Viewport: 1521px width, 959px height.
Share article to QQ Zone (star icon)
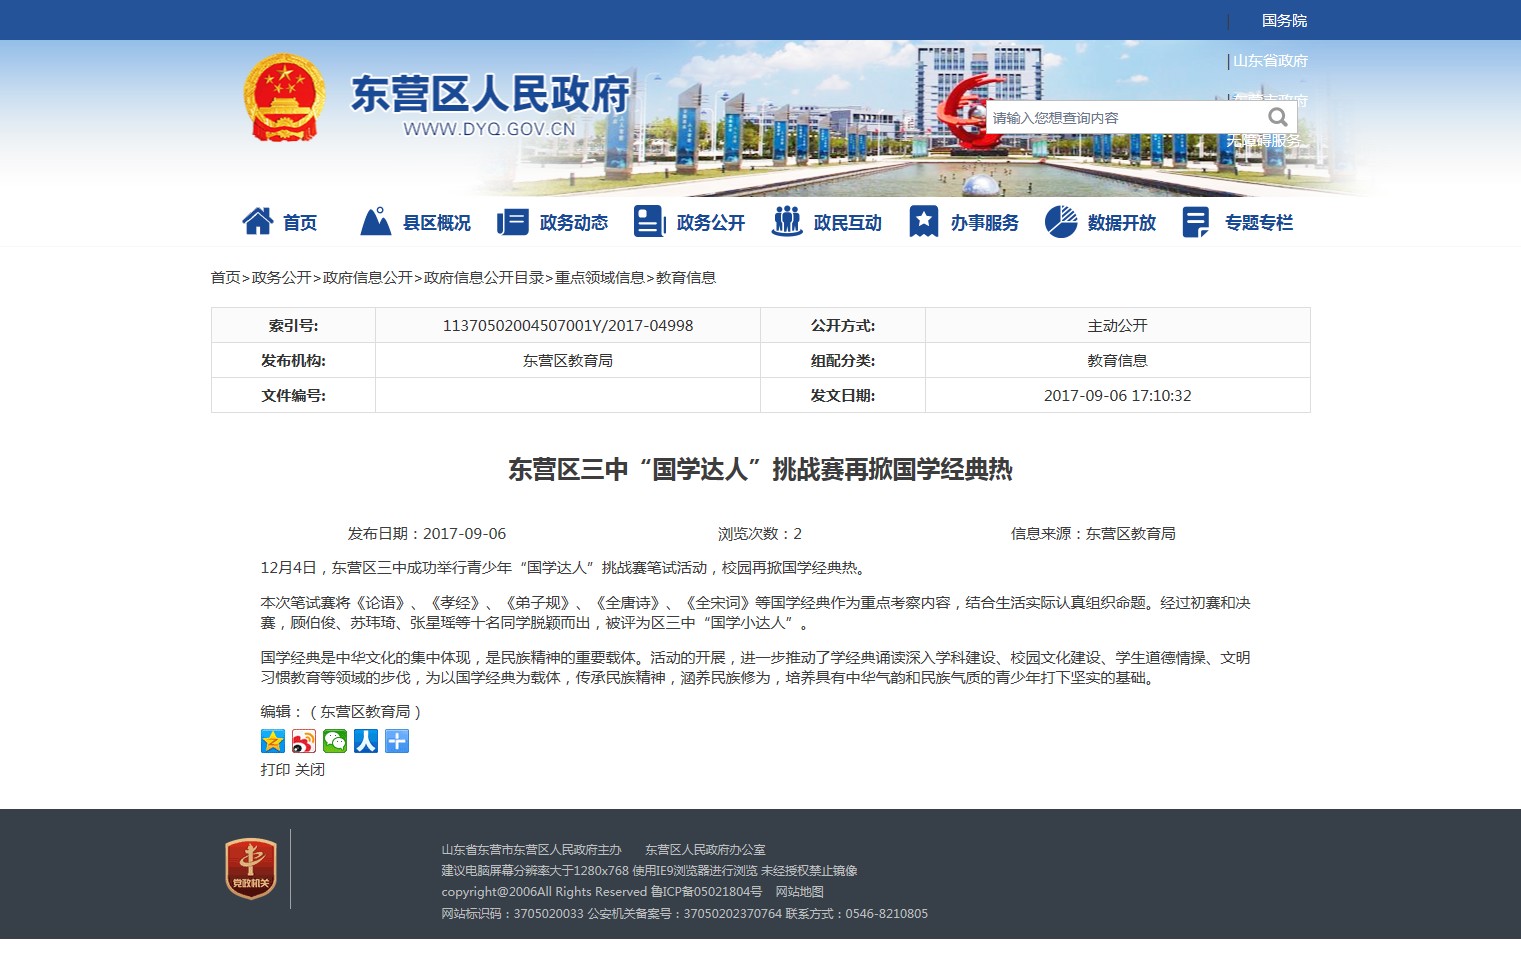273,741
